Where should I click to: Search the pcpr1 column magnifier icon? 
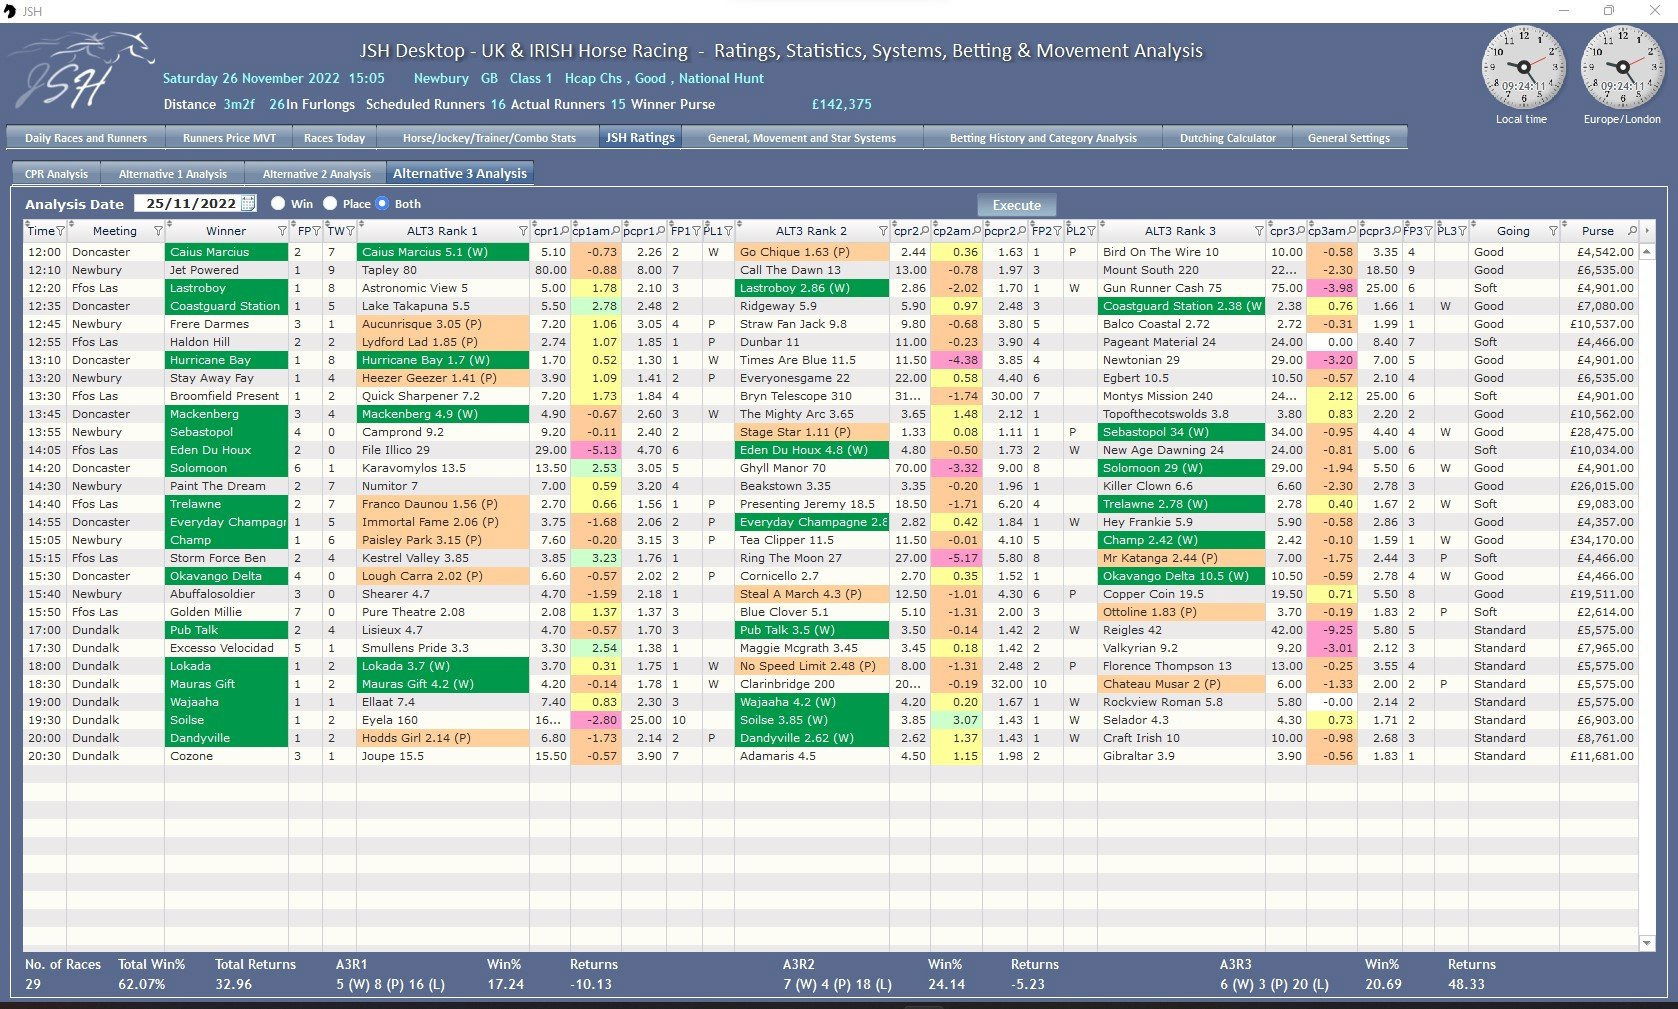(661, 231)
